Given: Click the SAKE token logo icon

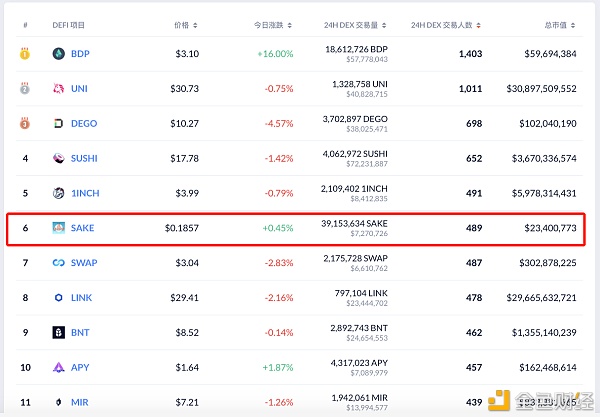Looking at the screenshot, I should click(59, 228).
